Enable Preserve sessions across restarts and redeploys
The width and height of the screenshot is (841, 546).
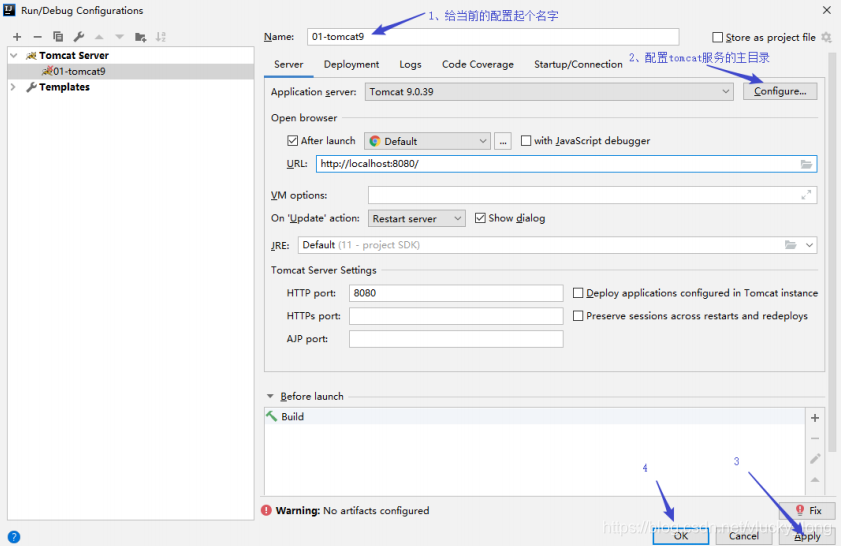pos(578,316)
